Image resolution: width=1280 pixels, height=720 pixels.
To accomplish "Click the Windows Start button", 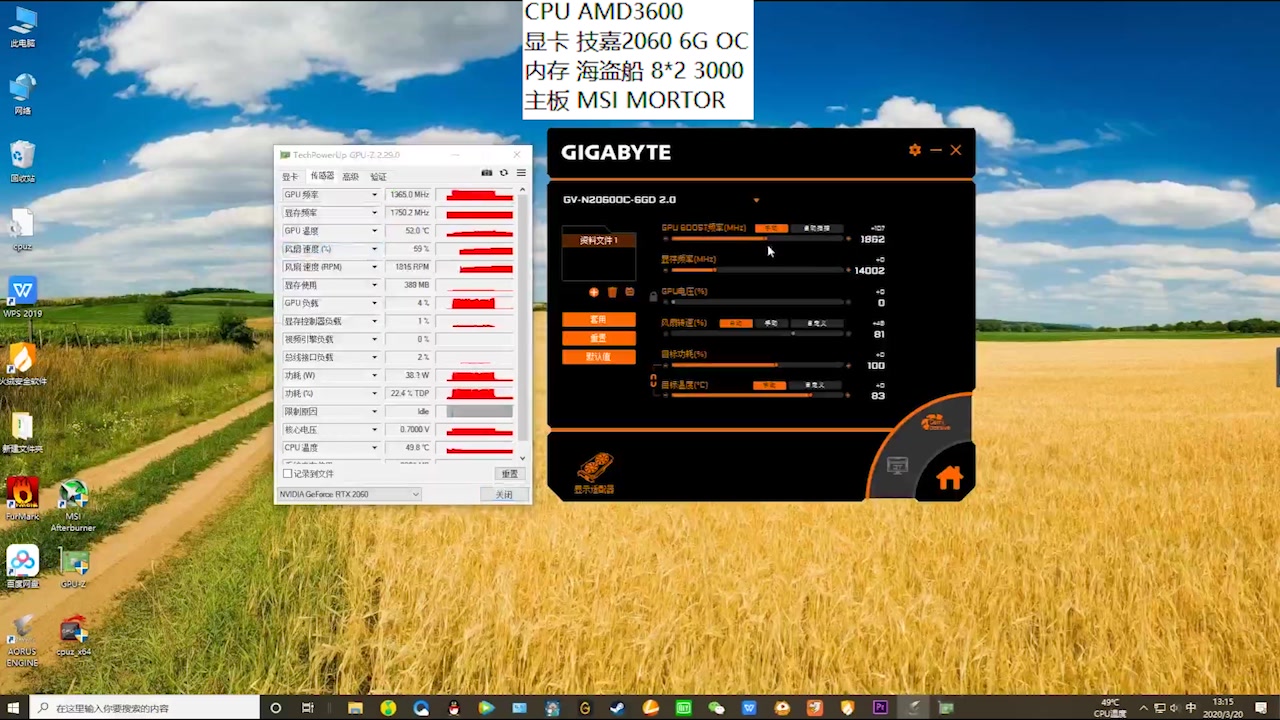I will (15, 708).
